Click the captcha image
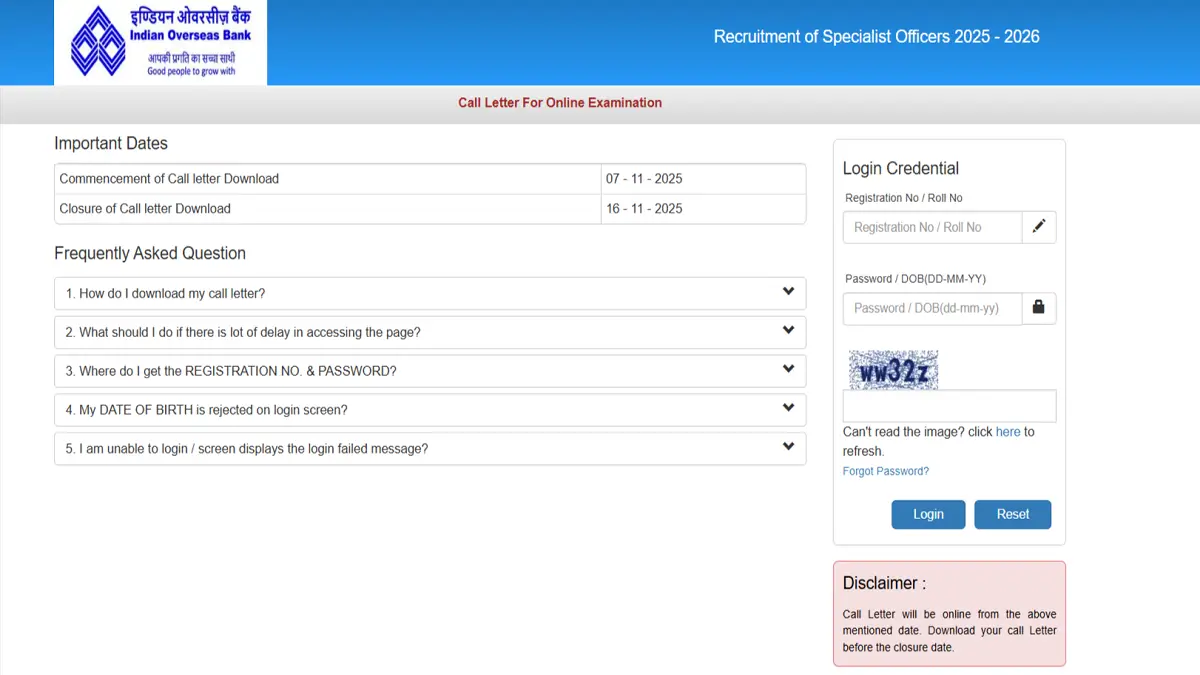The height and width of the screenshot is (675, 1200). pyautogui.click(x=893, y=370)
